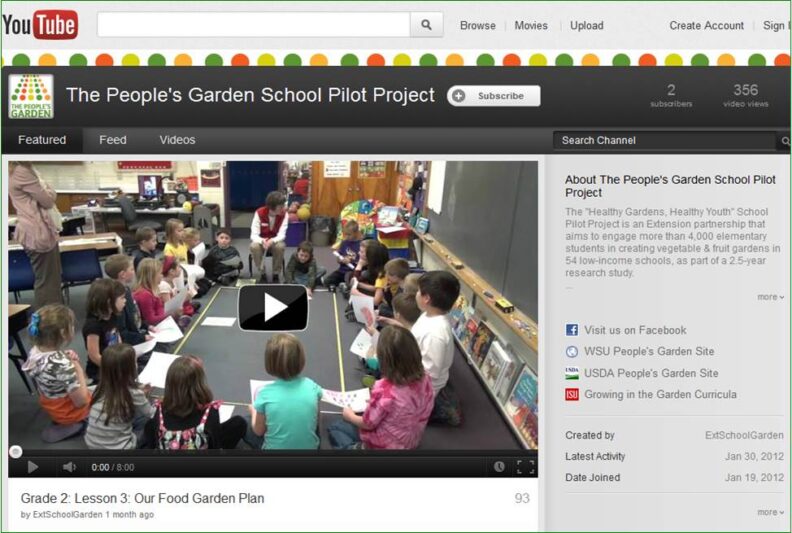Click the video progress bar scrubber
792x533 pixels.
click(x=16, y=451)
